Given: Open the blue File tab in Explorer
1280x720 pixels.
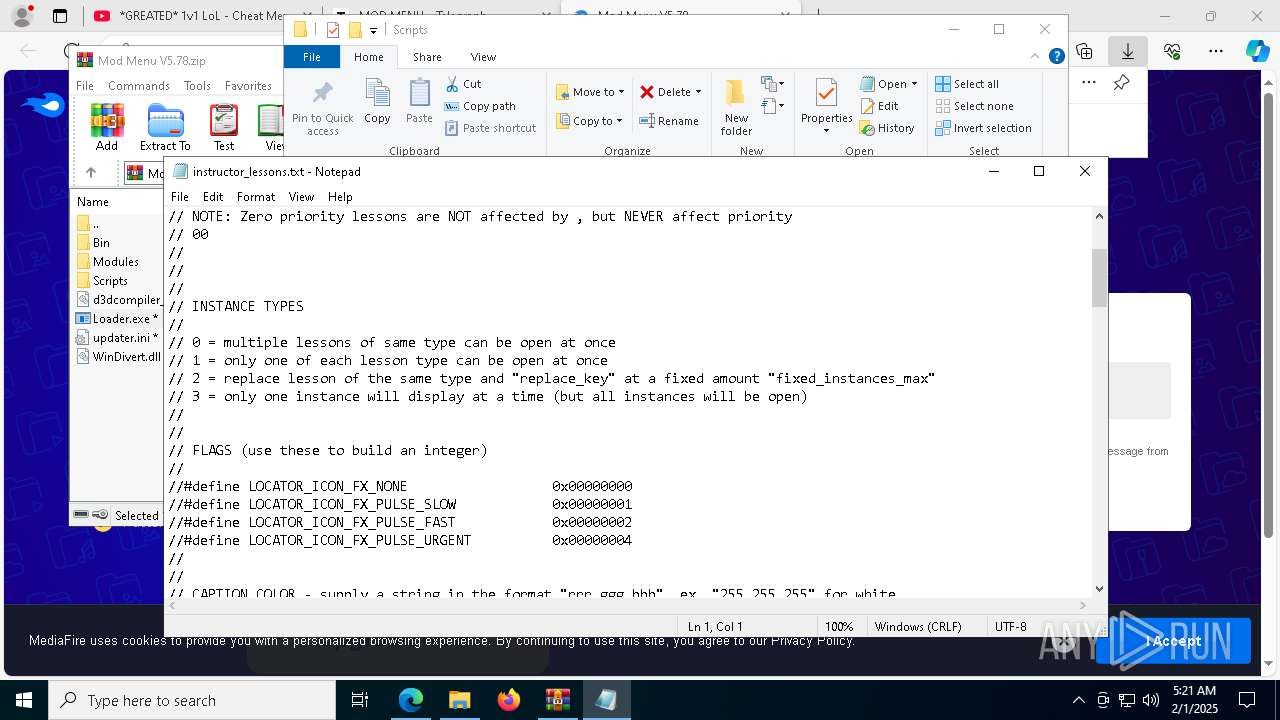Looking at the screenshot, I should [312, 57].
